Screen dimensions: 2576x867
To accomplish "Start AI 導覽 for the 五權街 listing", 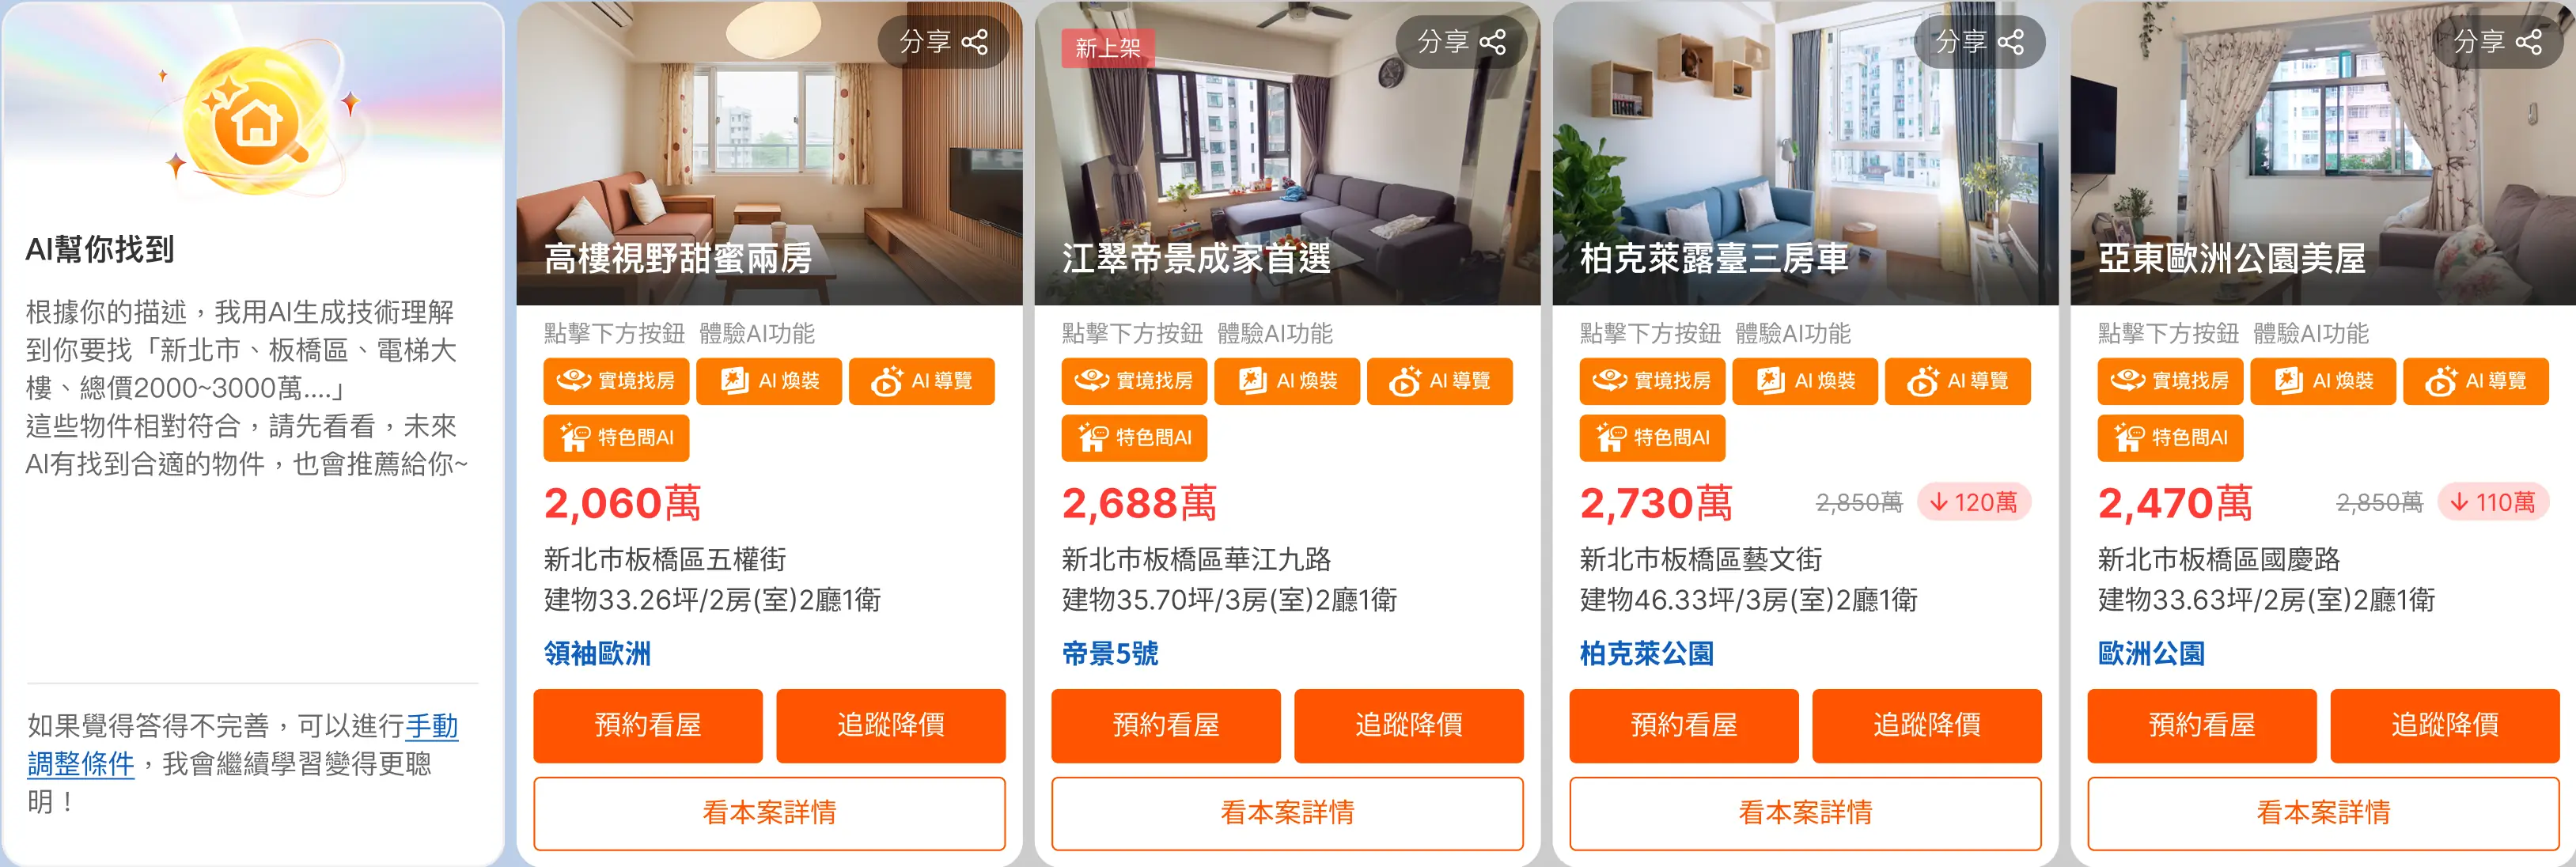I will (x=922, y=381).
